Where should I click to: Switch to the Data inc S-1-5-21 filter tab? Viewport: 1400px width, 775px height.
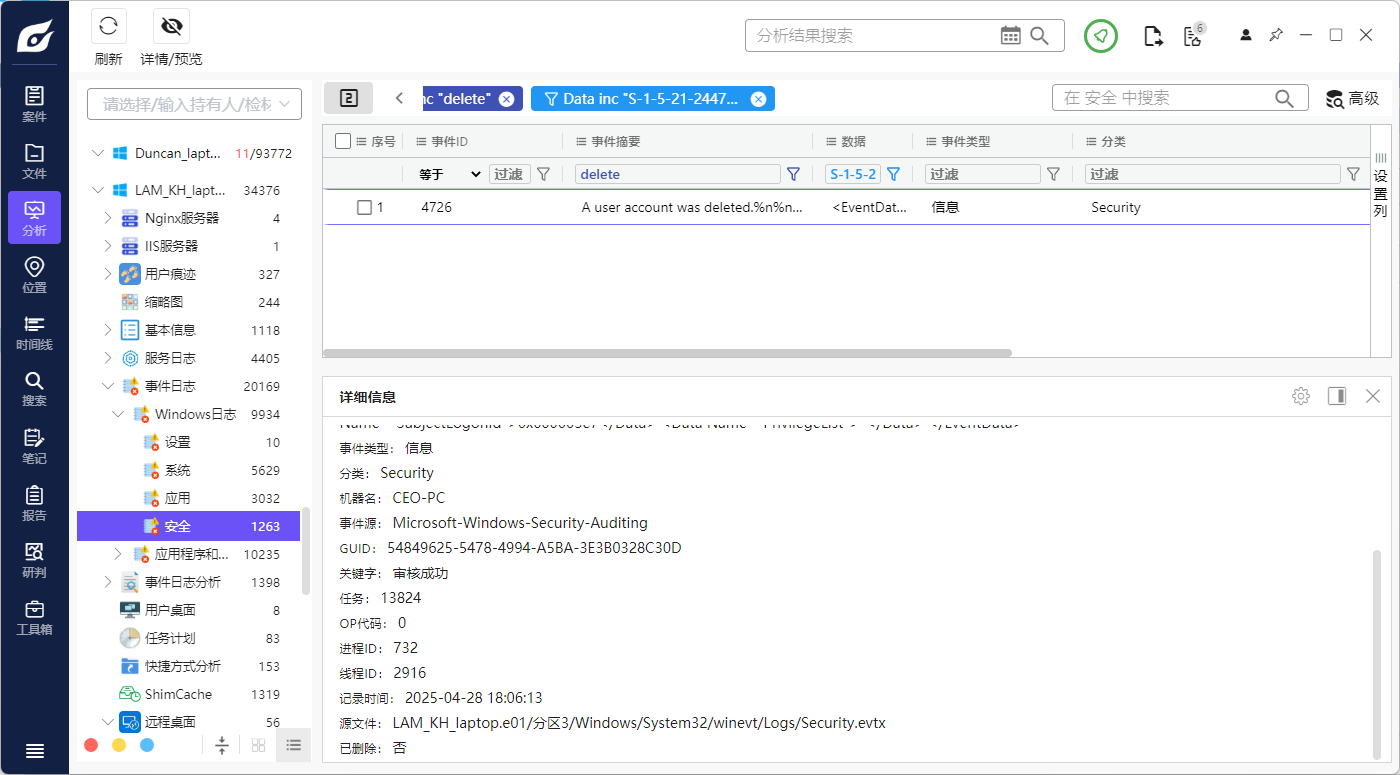tap(645, 98)
